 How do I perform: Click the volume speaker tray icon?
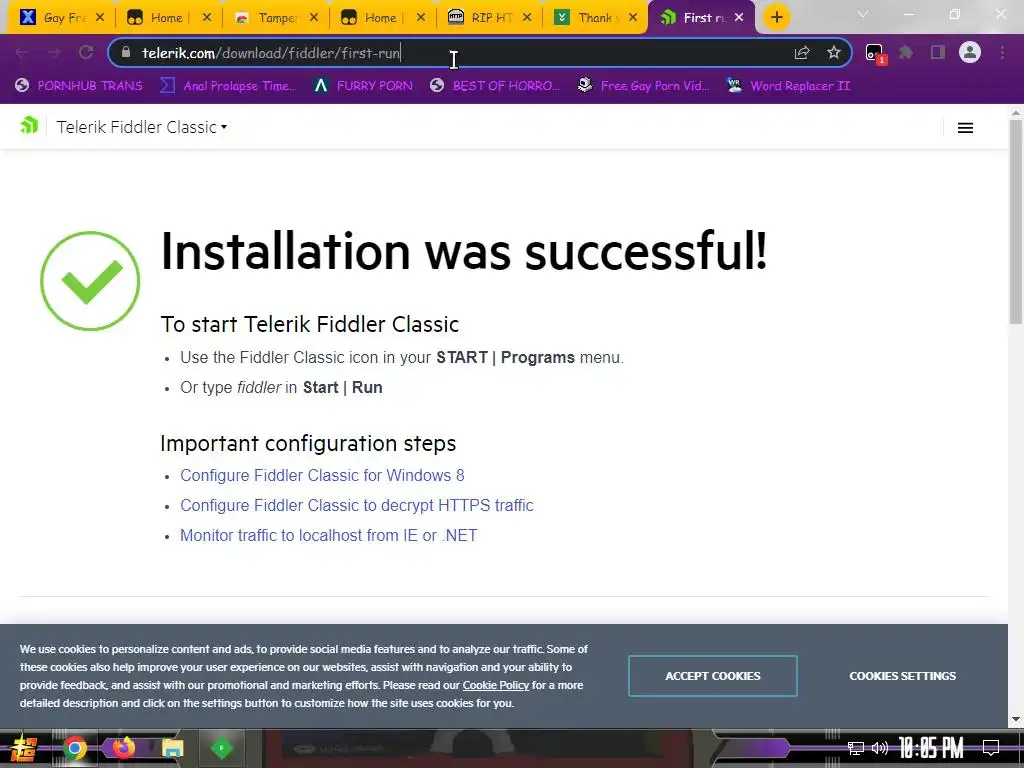click(880, 748)
